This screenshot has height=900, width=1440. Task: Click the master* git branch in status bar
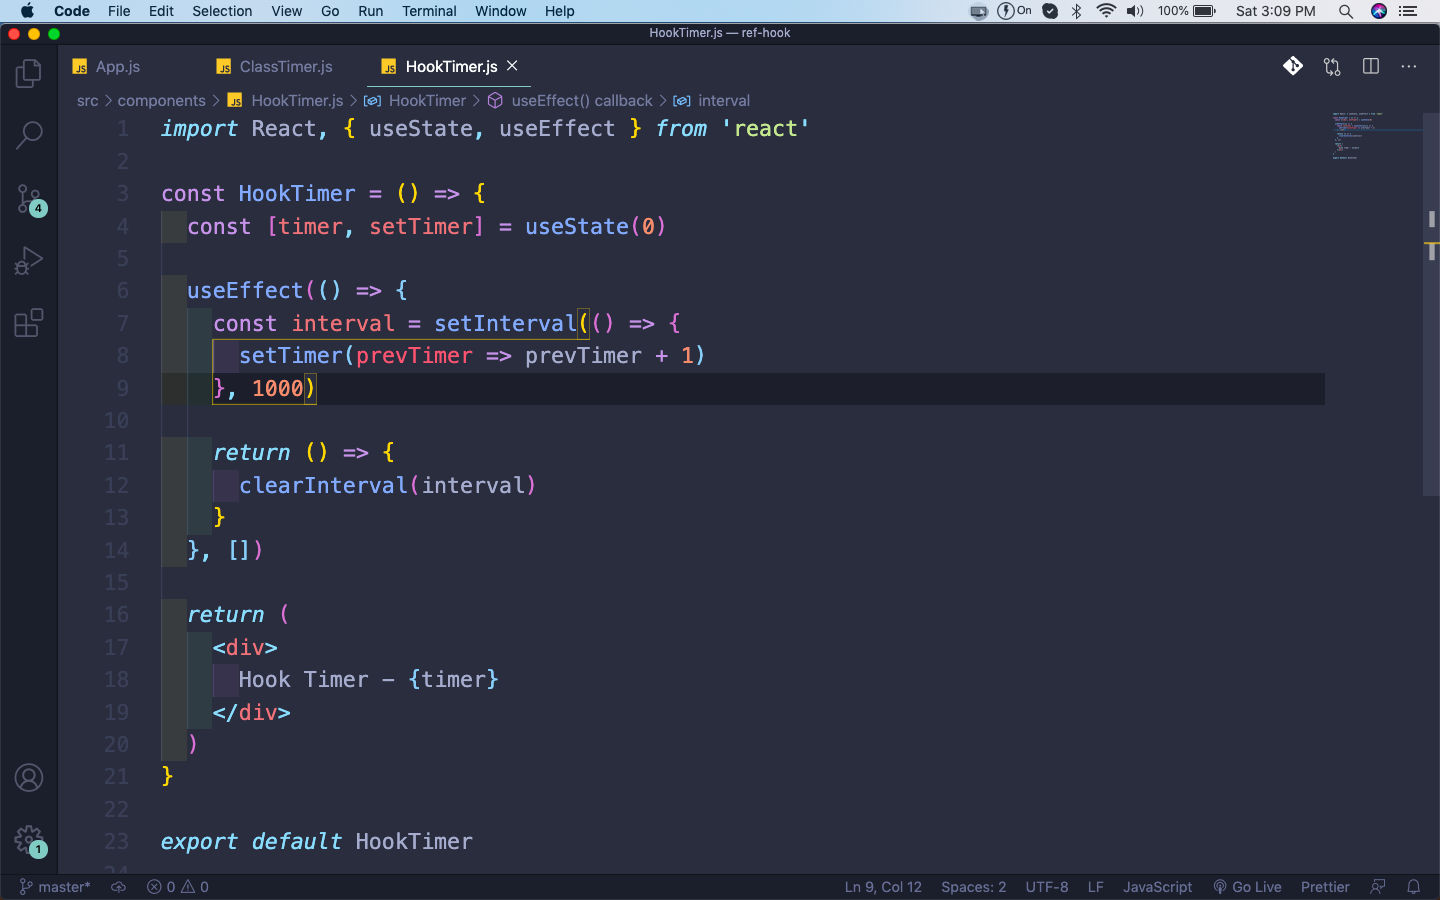coord(55,887)
